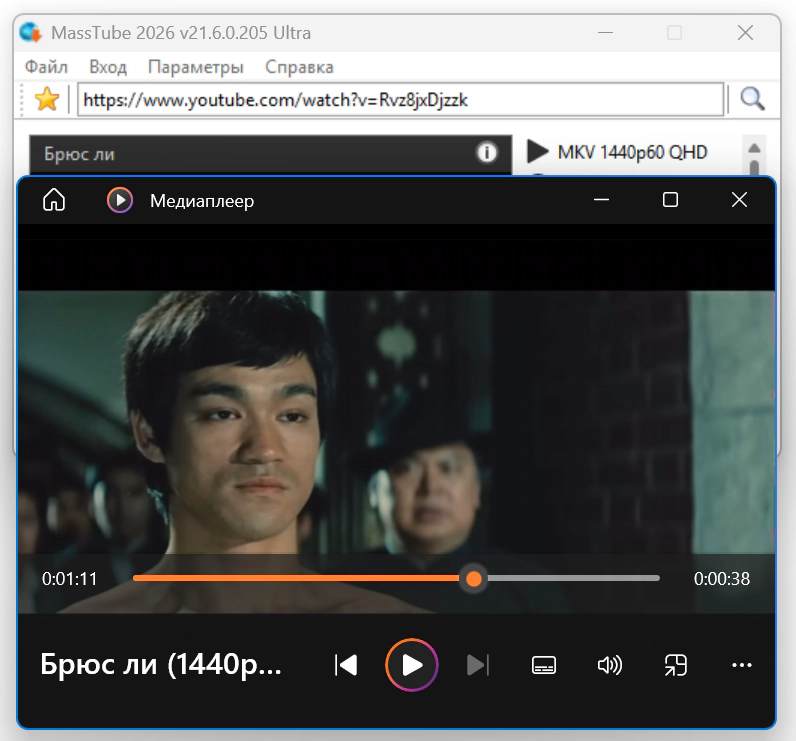Viewport: 796px width, 741px height.
Task: Close the MassTube window
Action: point(745,33)
